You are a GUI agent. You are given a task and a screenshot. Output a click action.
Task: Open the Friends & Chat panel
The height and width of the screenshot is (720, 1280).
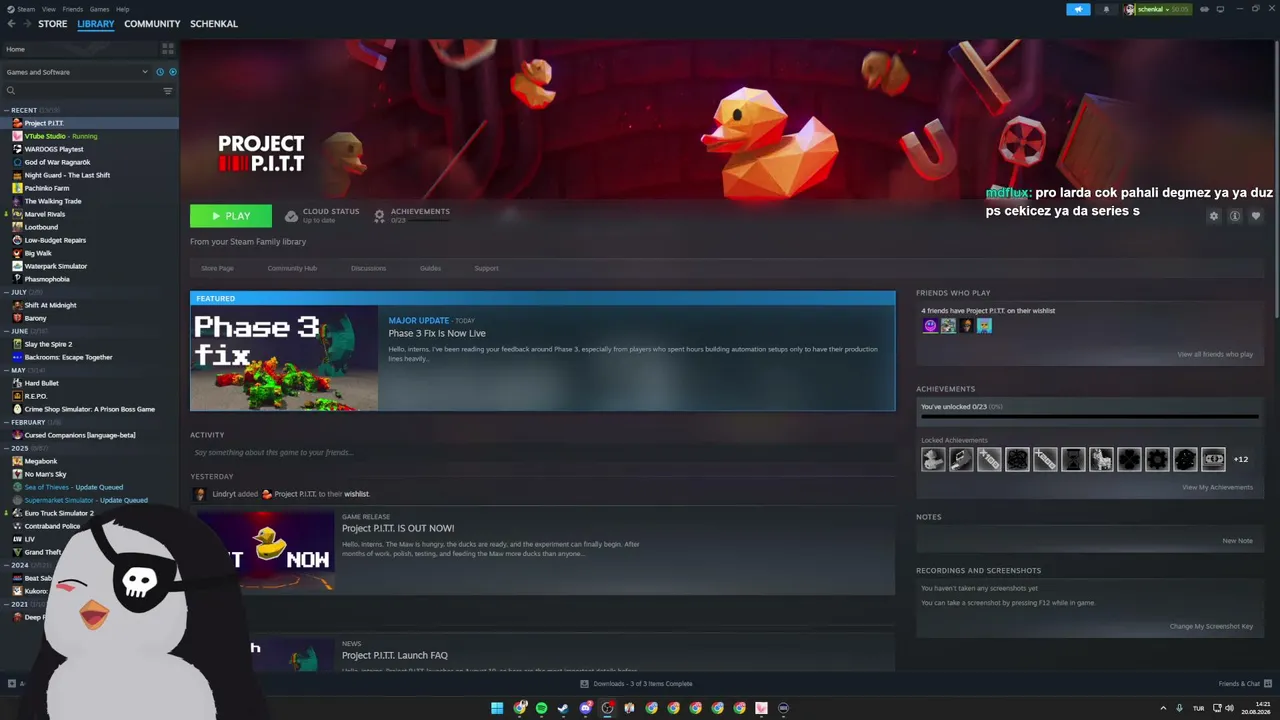1244,684
